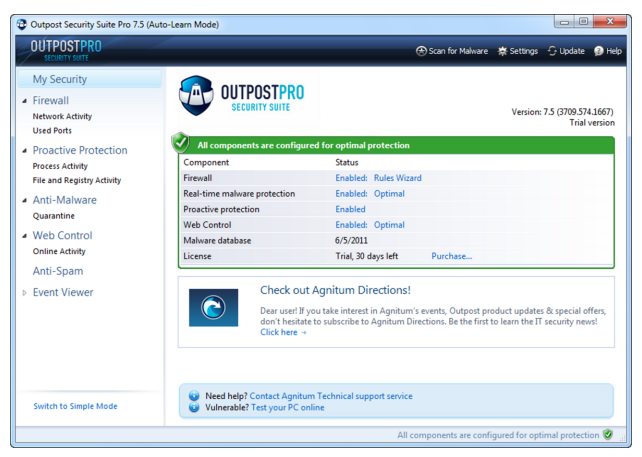Open Quarantine under Anti-Malware

coord(54,216)
